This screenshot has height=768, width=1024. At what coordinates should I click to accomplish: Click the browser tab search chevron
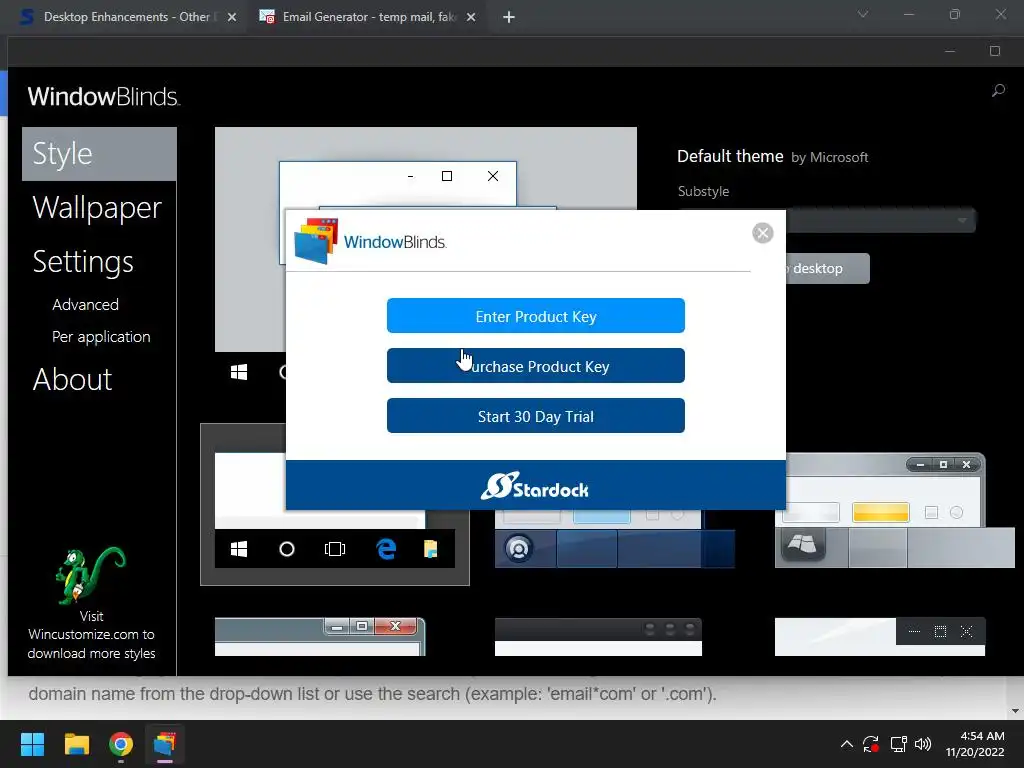(863, 14)
